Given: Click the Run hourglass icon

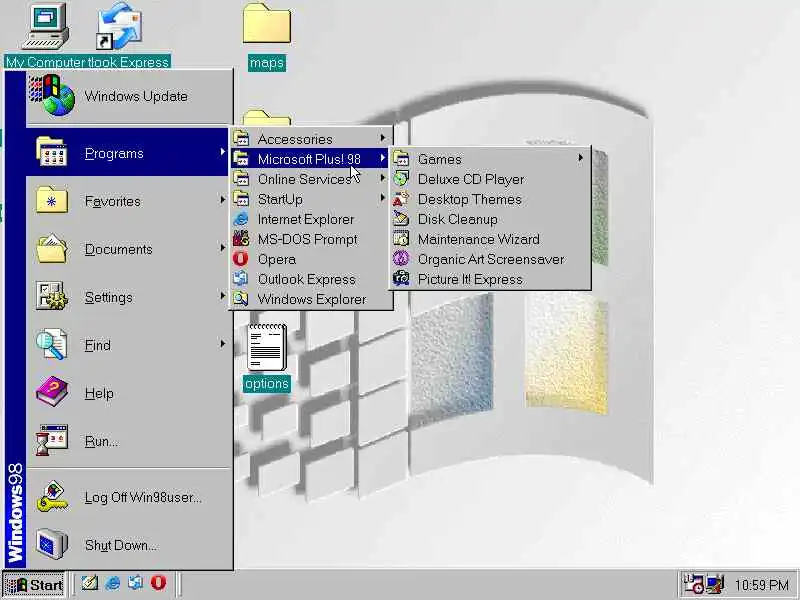Looking at the screenshot, I should [52, 440].
